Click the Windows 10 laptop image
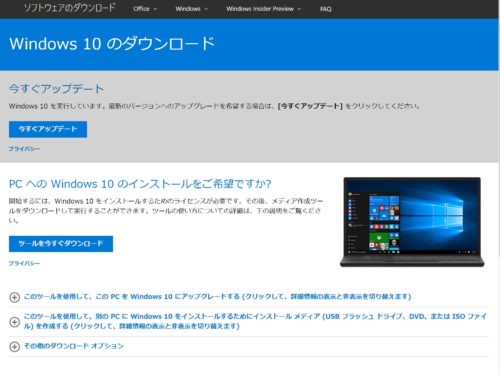The width and height of the screenshot is (500, 375). (412, 222)
